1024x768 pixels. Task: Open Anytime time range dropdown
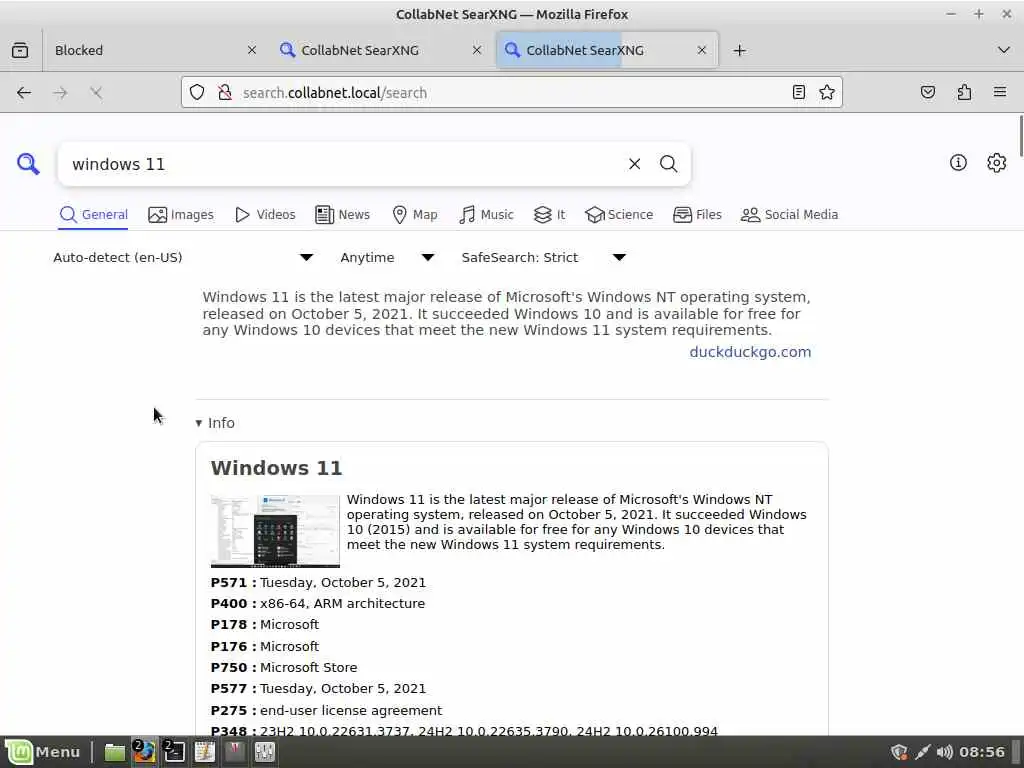(x=387, y=257)
